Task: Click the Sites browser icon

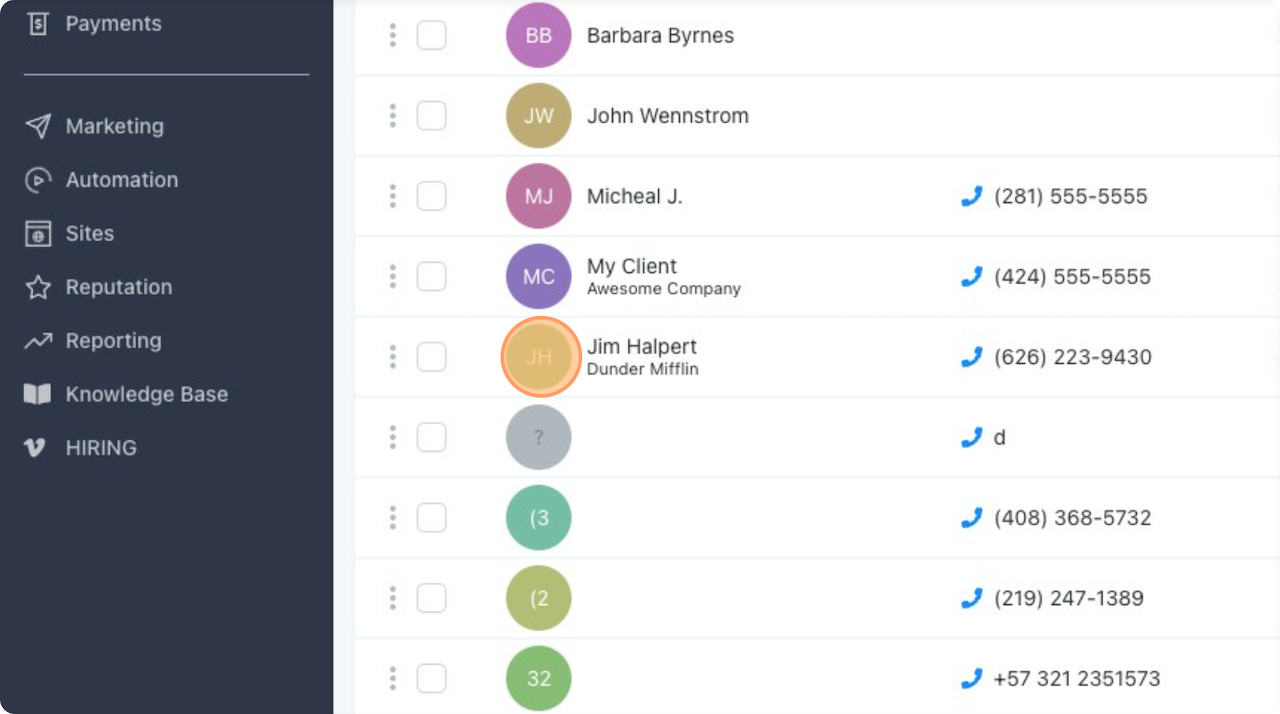Action: coord(38,234)
